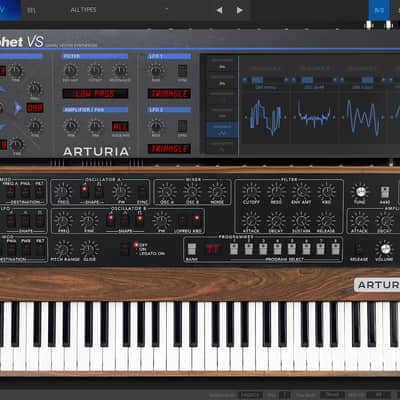Viewport: 400px width, 400px height.
Task: Click the Filter RELEASE knob
Action: [326, 221]
